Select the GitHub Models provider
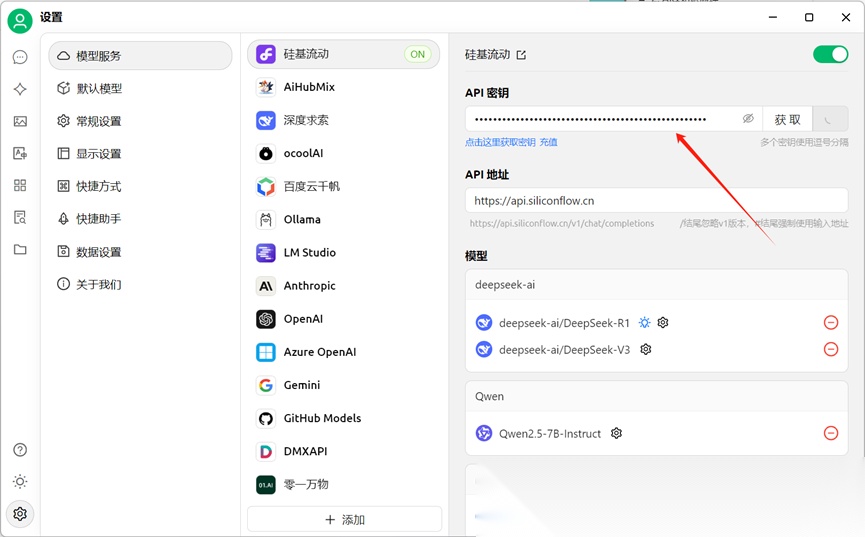865x537 pixels. [343, 418]
